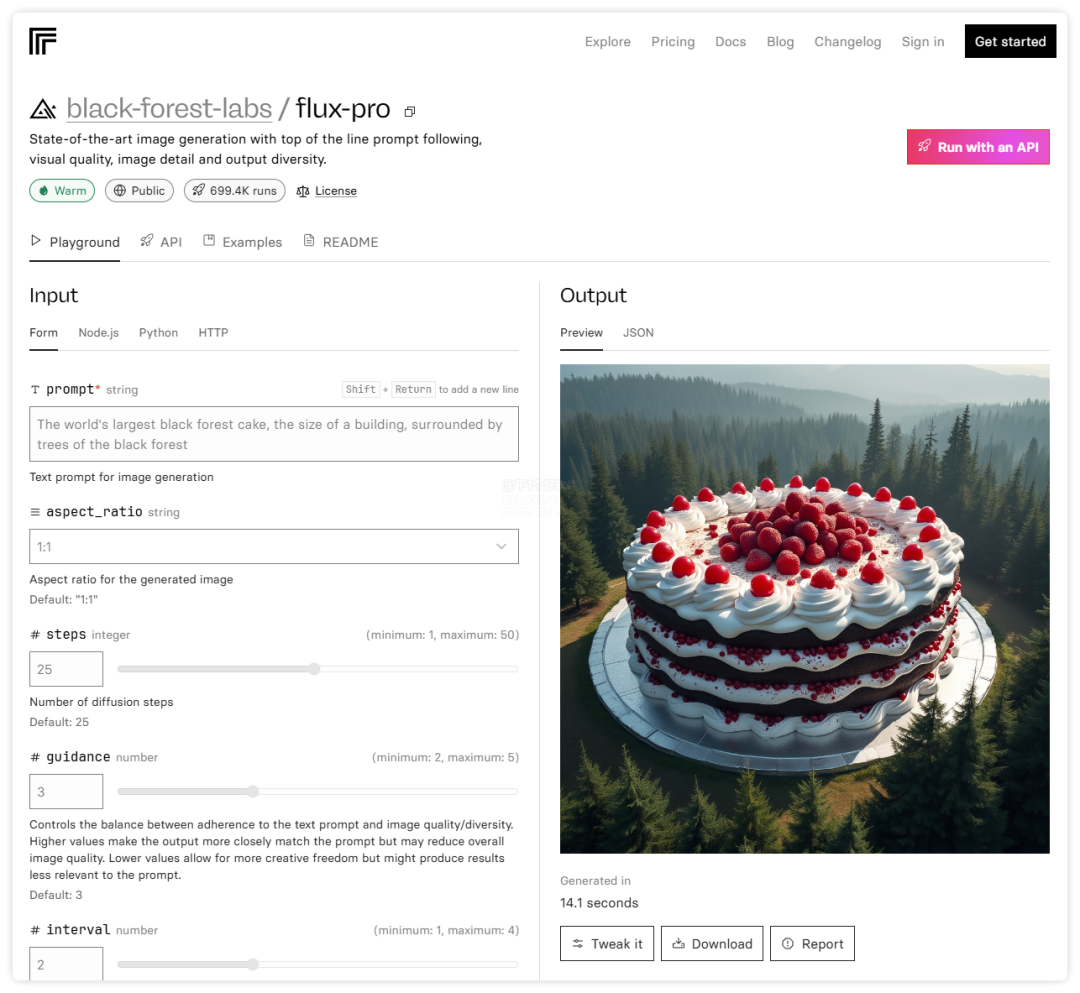
Task: Click into the prompt text box
Action: [x=274, y=434]
